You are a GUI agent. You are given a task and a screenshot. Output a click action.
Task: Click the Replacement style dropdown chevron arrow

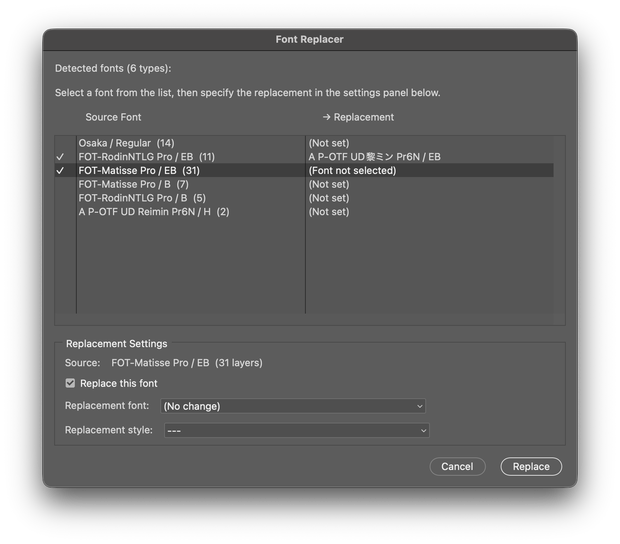click(x=423, y=431)
